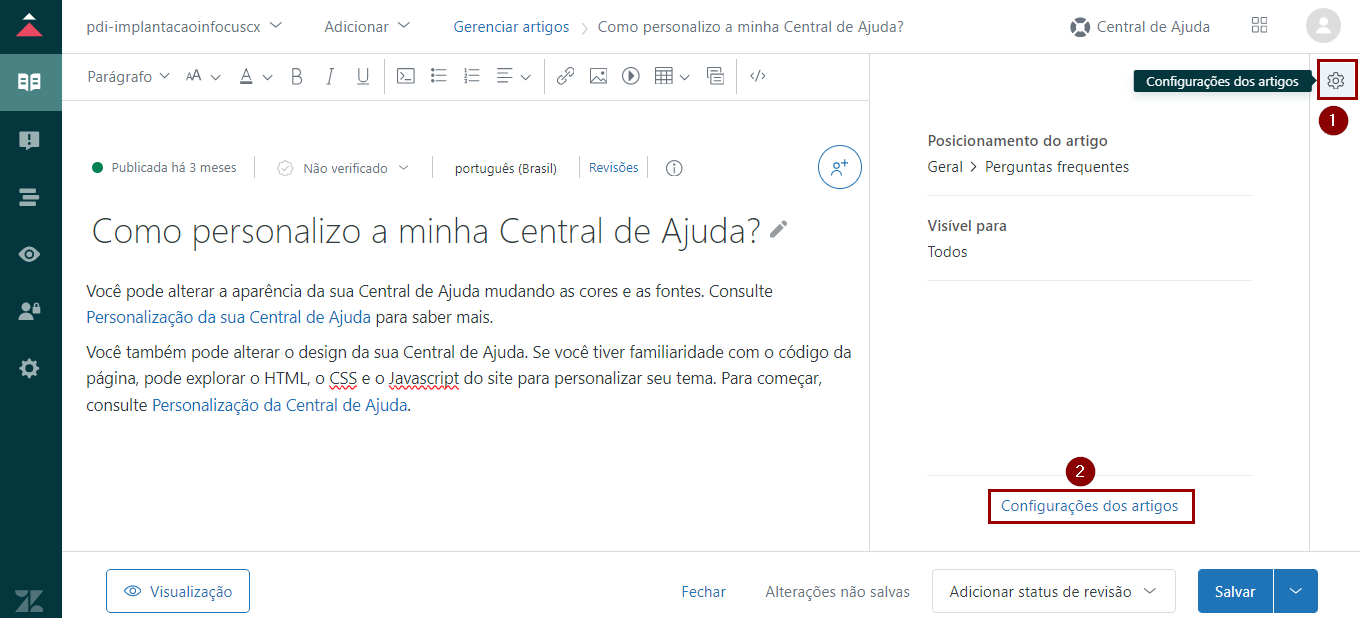Toggle numbered list formatting
The height and width of the screenshot is (618, 1360).
(x=472, y=77)
